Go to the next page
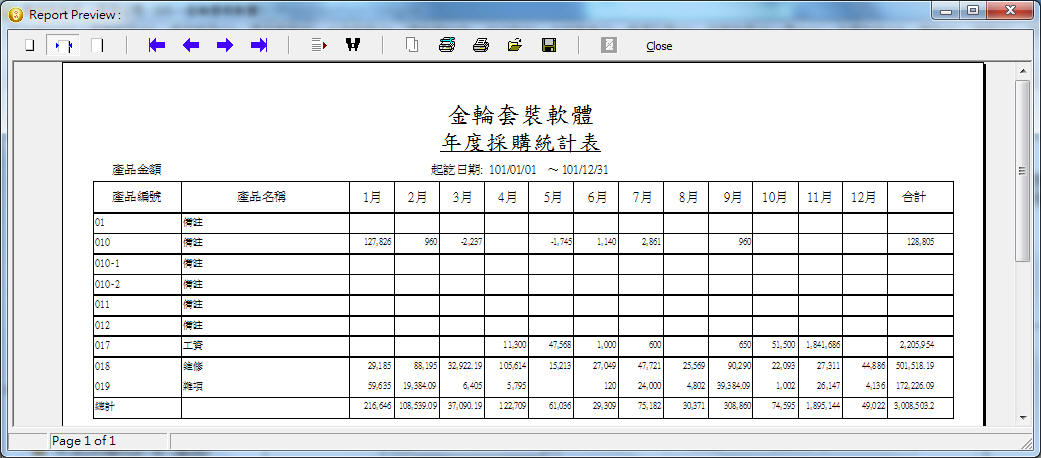The height and width of the screenshot is (458, 1041). [225, 45]
